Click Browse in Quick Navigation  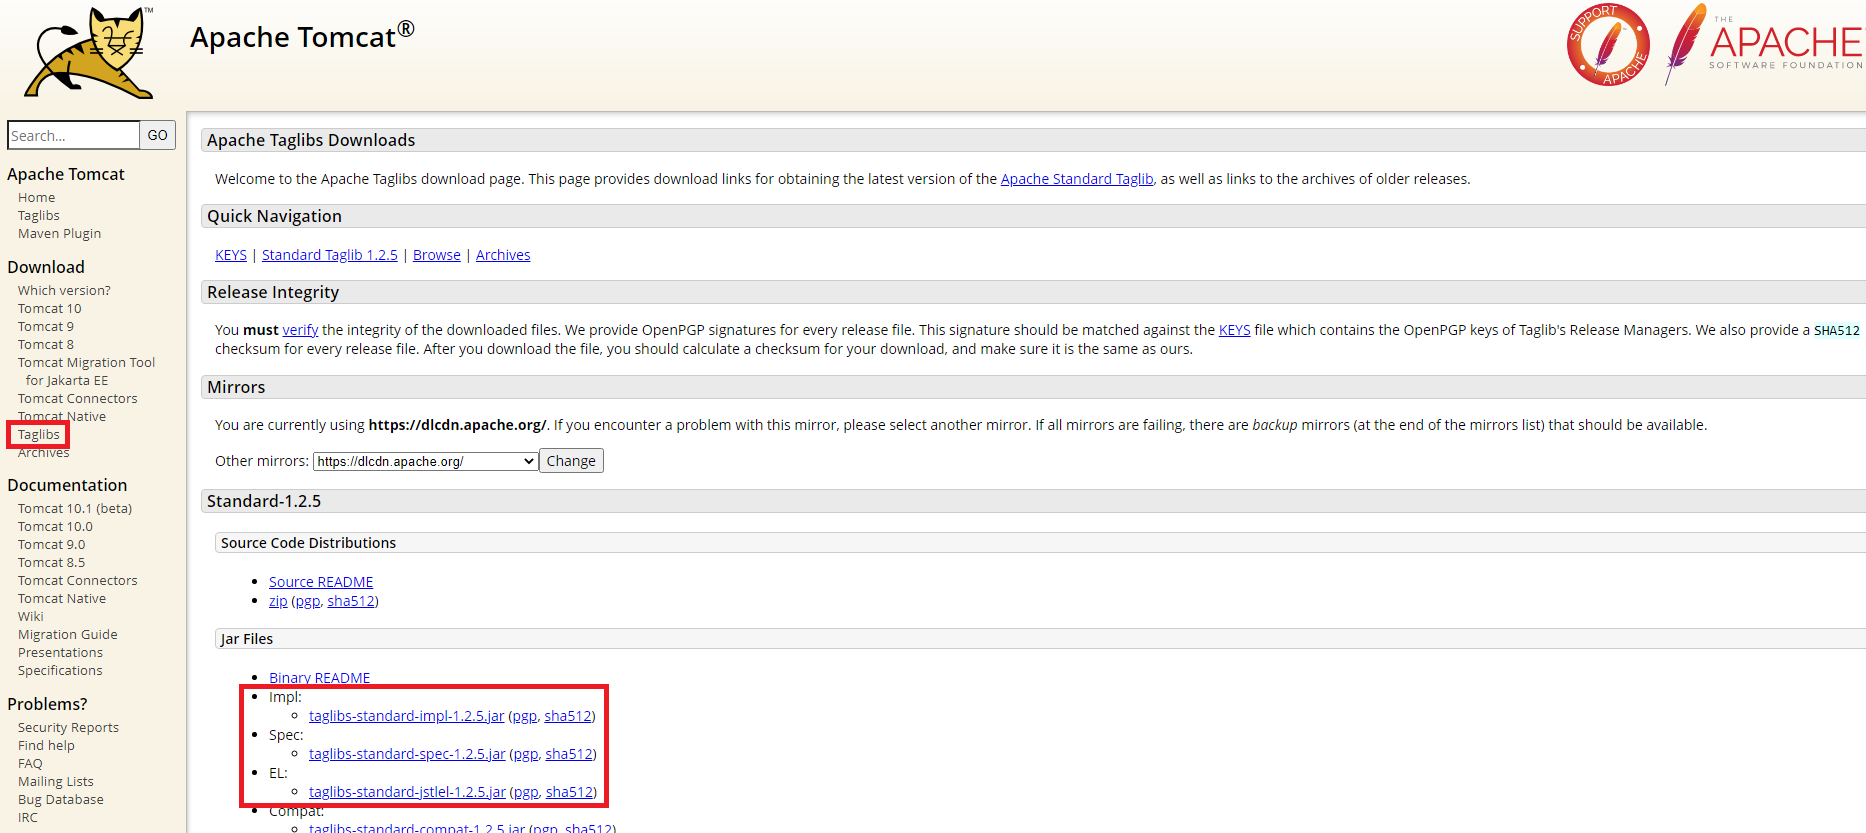tap(437, 255)
